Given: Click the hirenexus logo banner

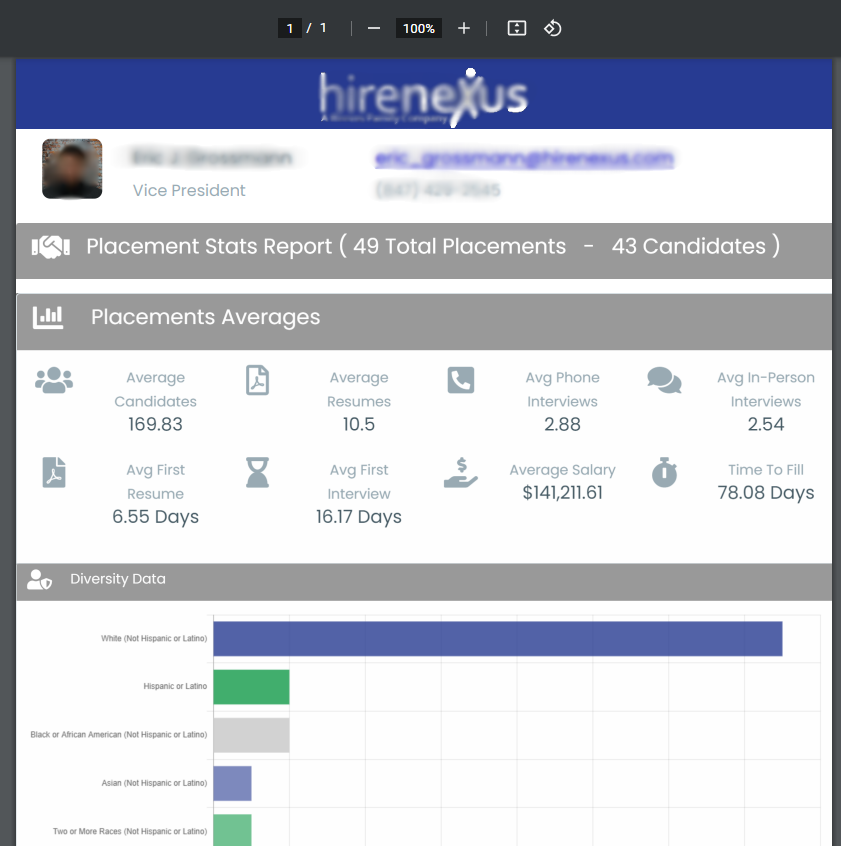Looking at the screenshot, I should [x=423, y=96].
